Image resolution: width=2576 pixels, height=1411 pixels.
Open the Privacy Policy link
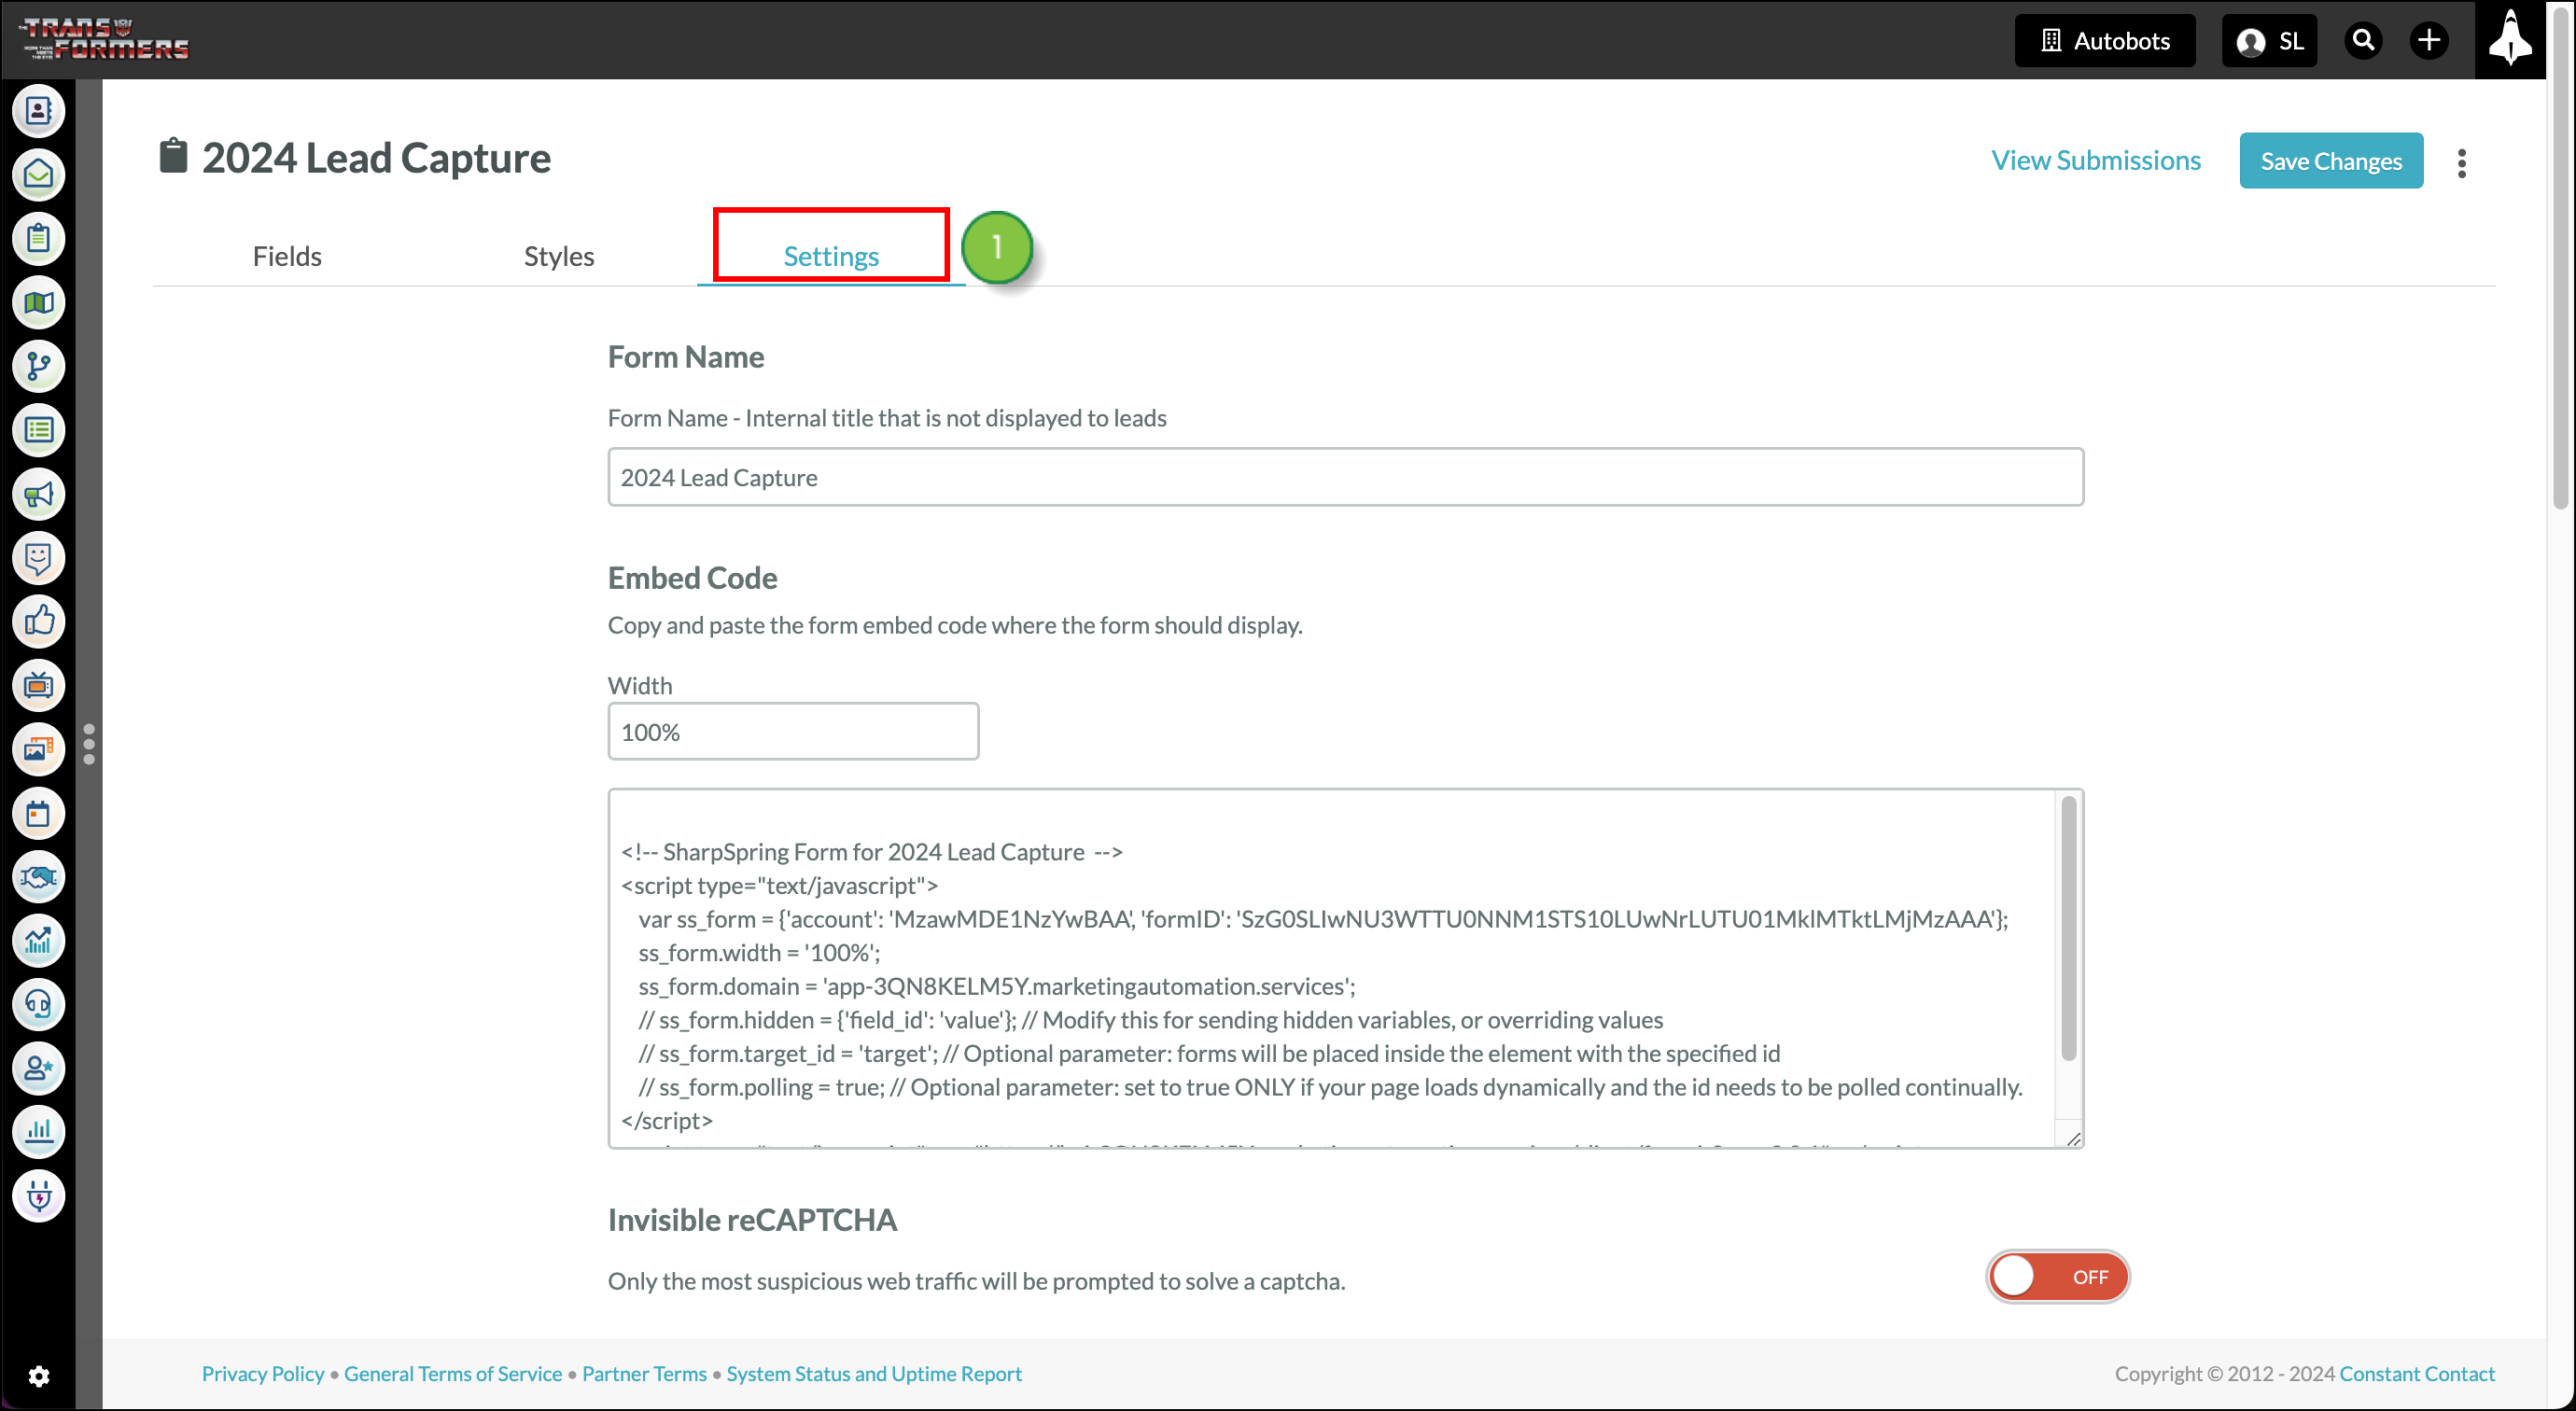[263, 1374]
